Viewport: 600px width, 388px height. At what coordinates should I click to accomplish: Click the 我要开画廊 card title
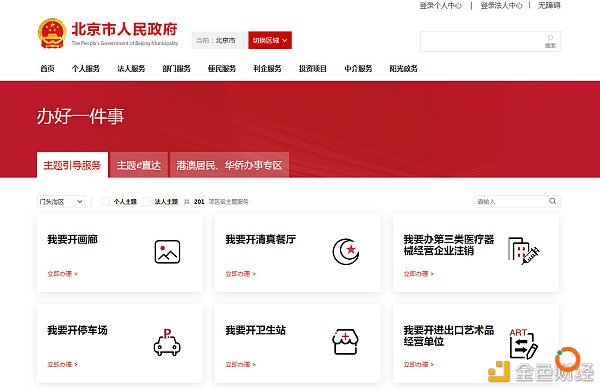pos(72,240)
